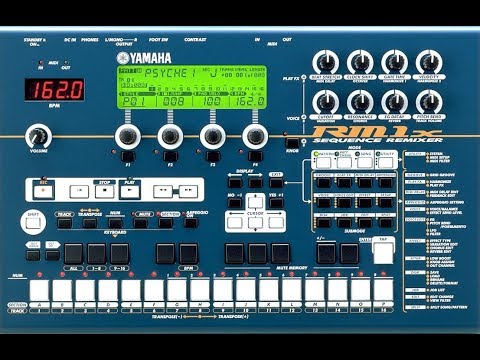Click the CUTOFF knob
This screenshot has height=360, width=480.
326,102
